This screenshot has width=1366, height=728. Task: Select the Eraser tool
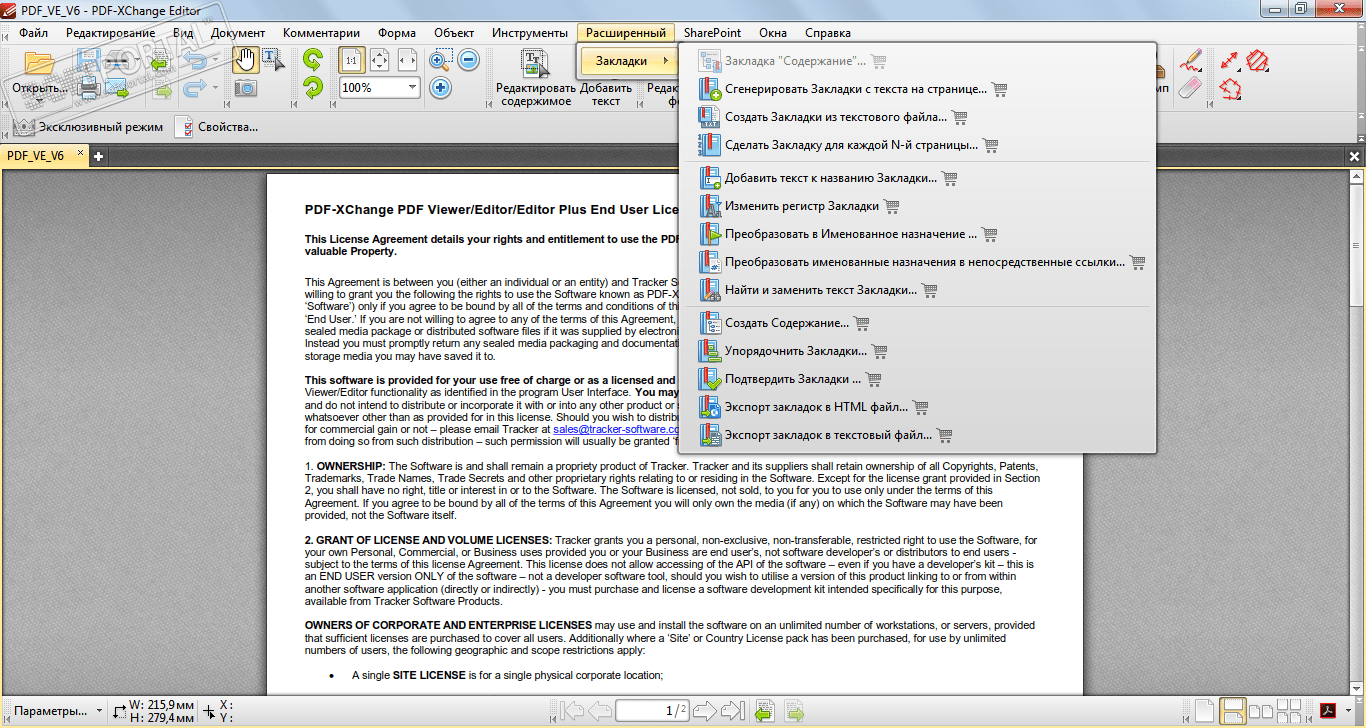pyautogui.click(x=1190, y=88)
